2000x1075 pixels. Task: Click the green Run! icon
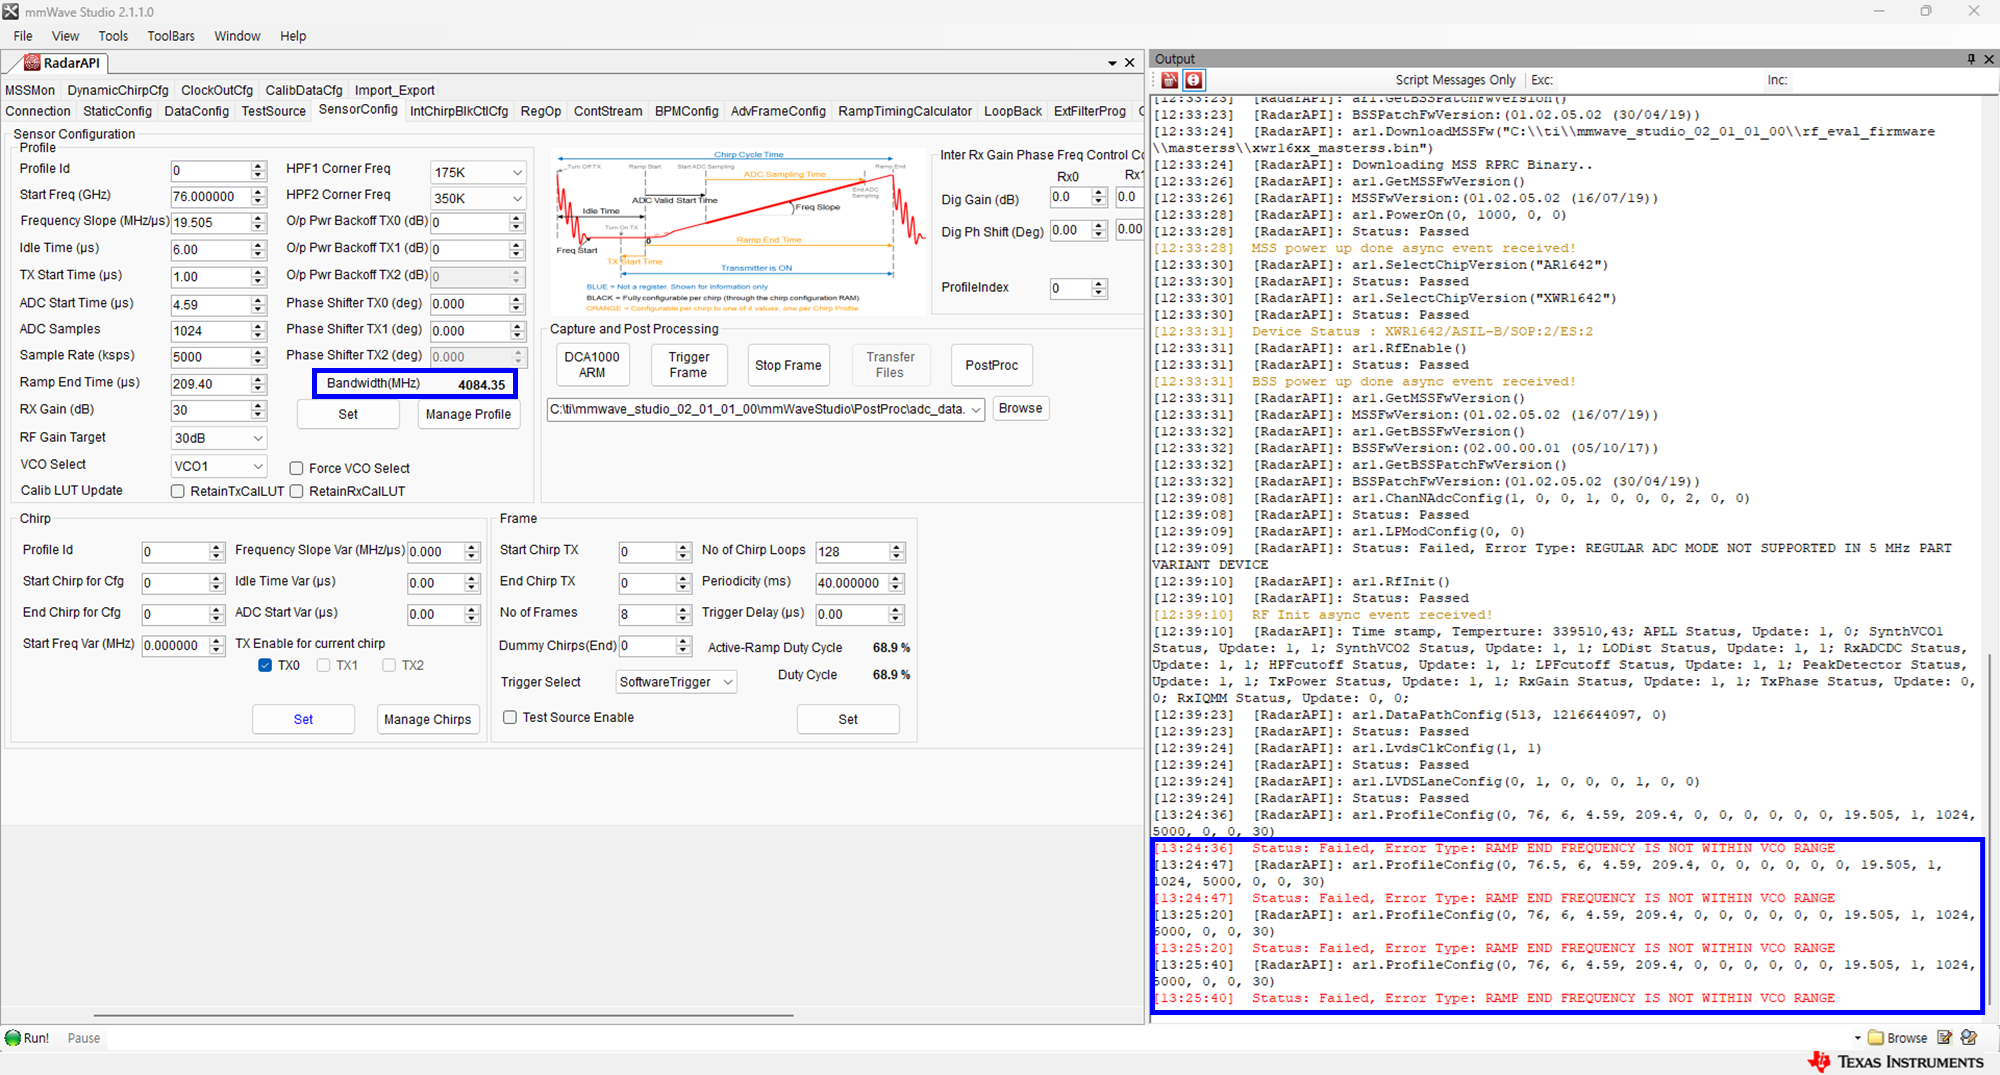(13, 1038)
